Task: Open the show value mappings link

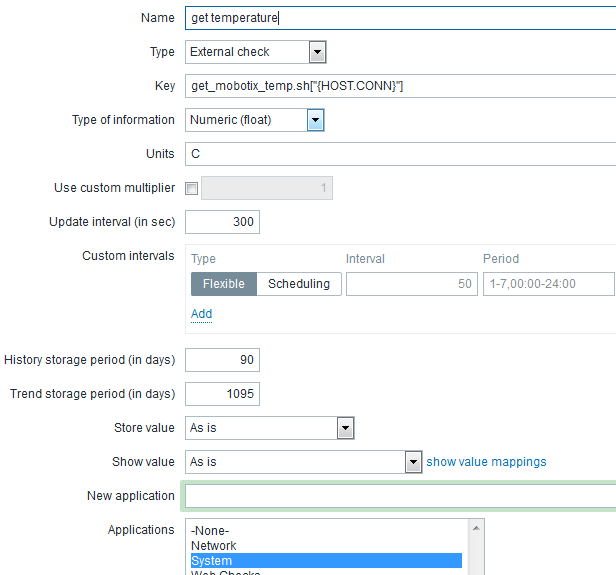Action: coord(486,462)
